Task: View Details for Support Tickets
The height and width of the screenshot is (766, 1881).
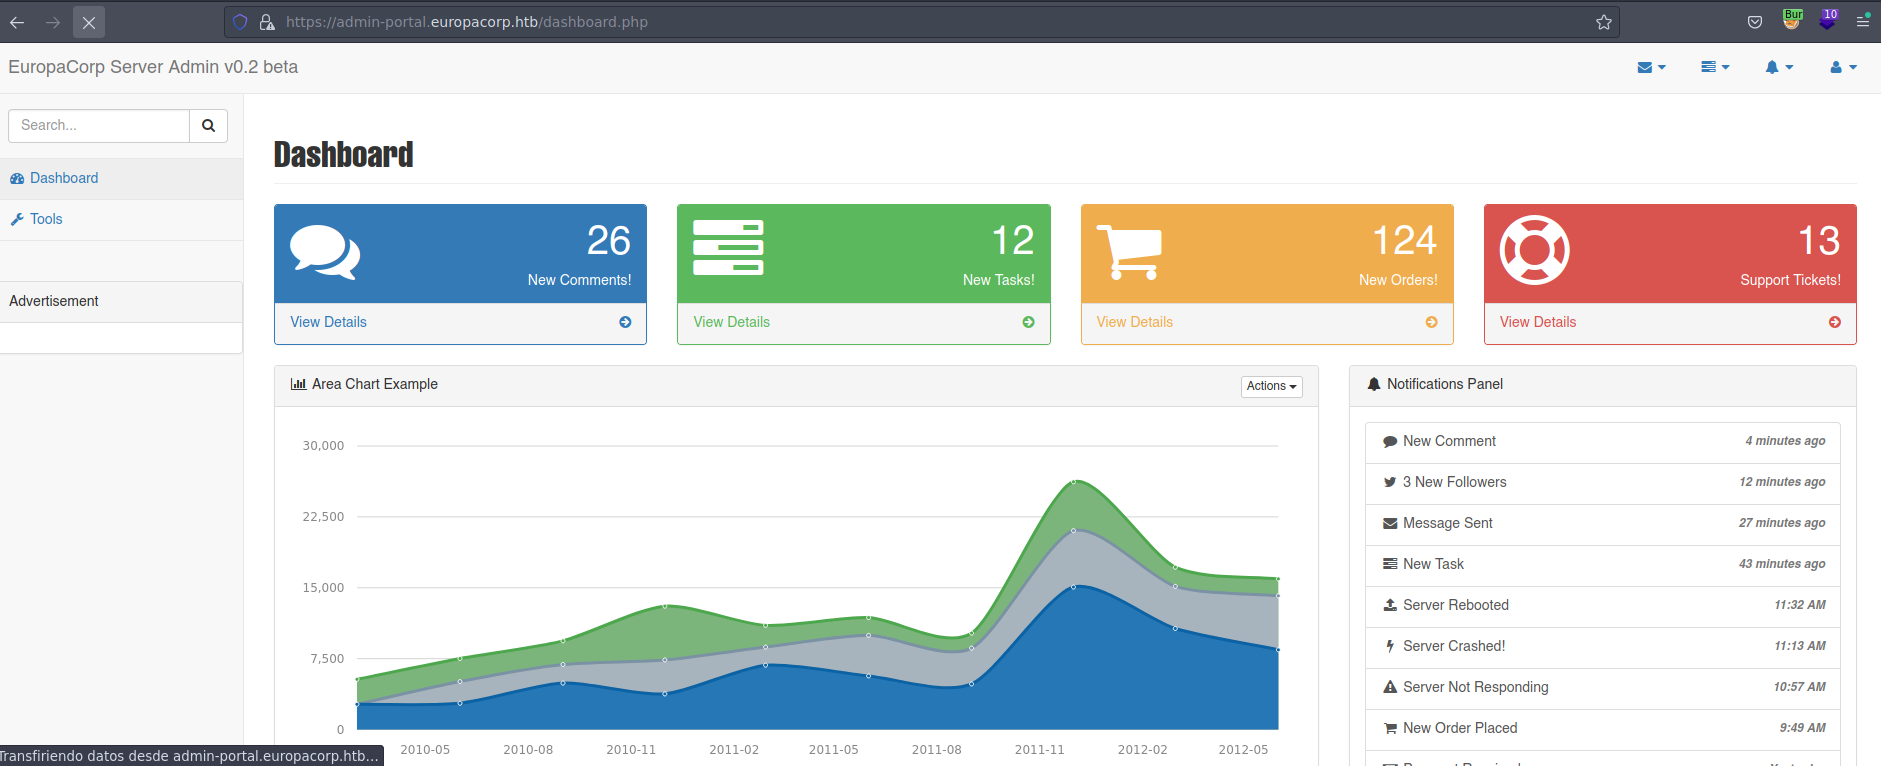Action: [1537, 322]
